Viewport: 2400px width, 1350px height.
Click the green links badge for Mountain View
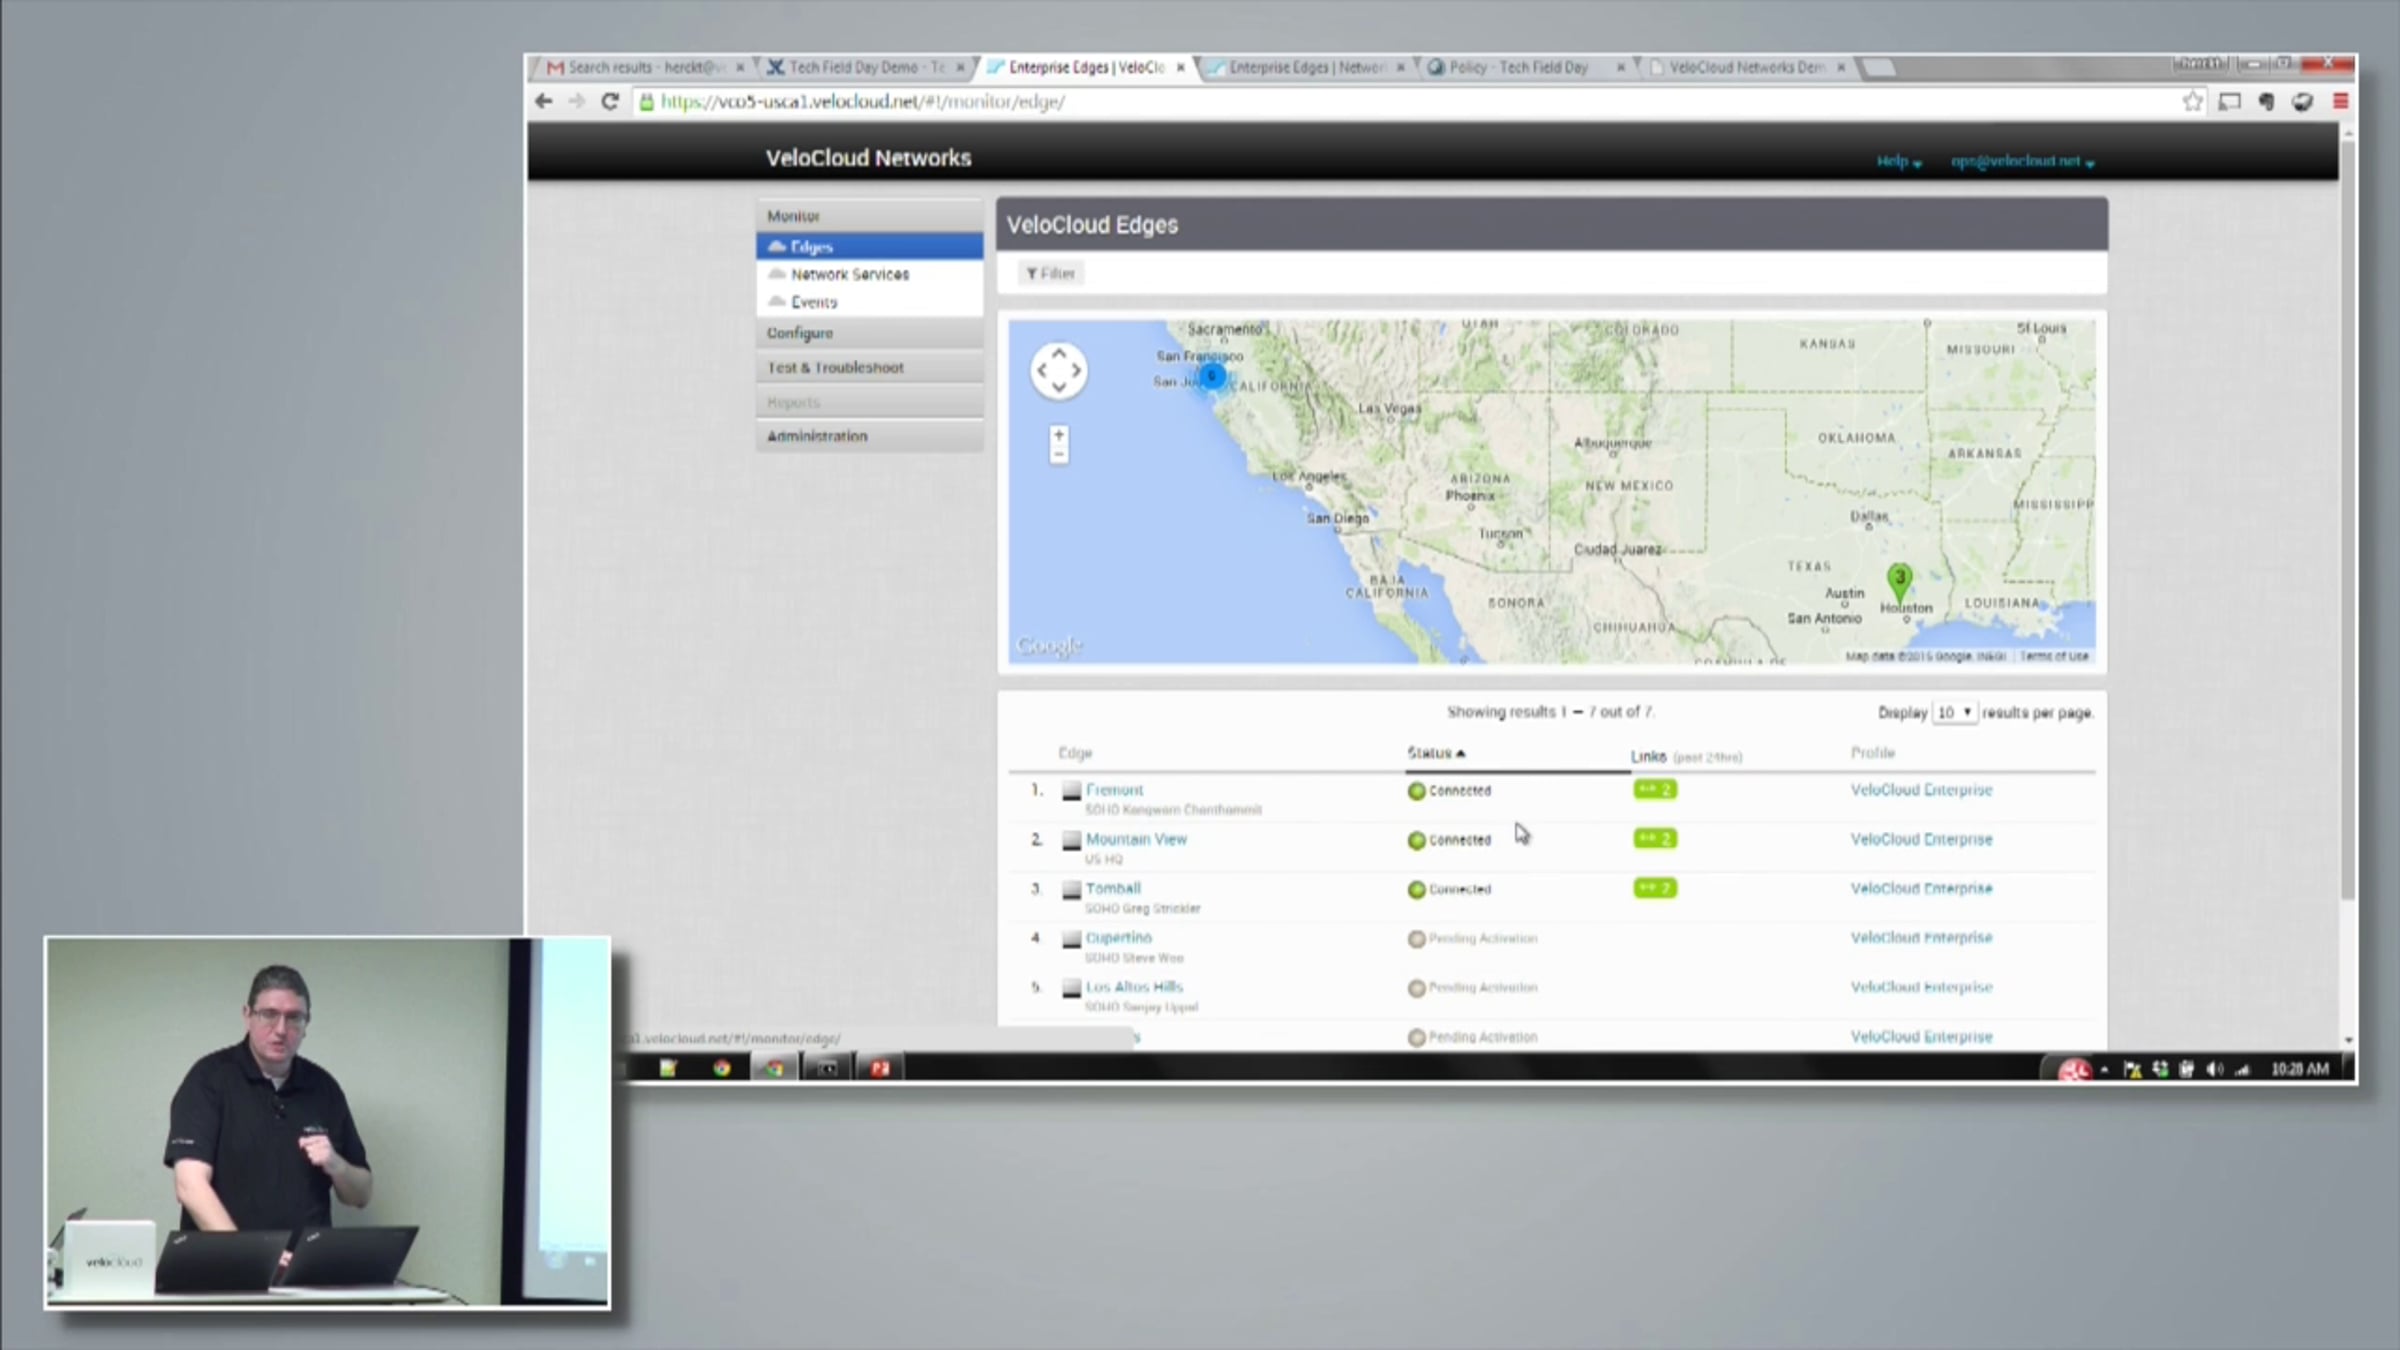[x=1655, y=839]
